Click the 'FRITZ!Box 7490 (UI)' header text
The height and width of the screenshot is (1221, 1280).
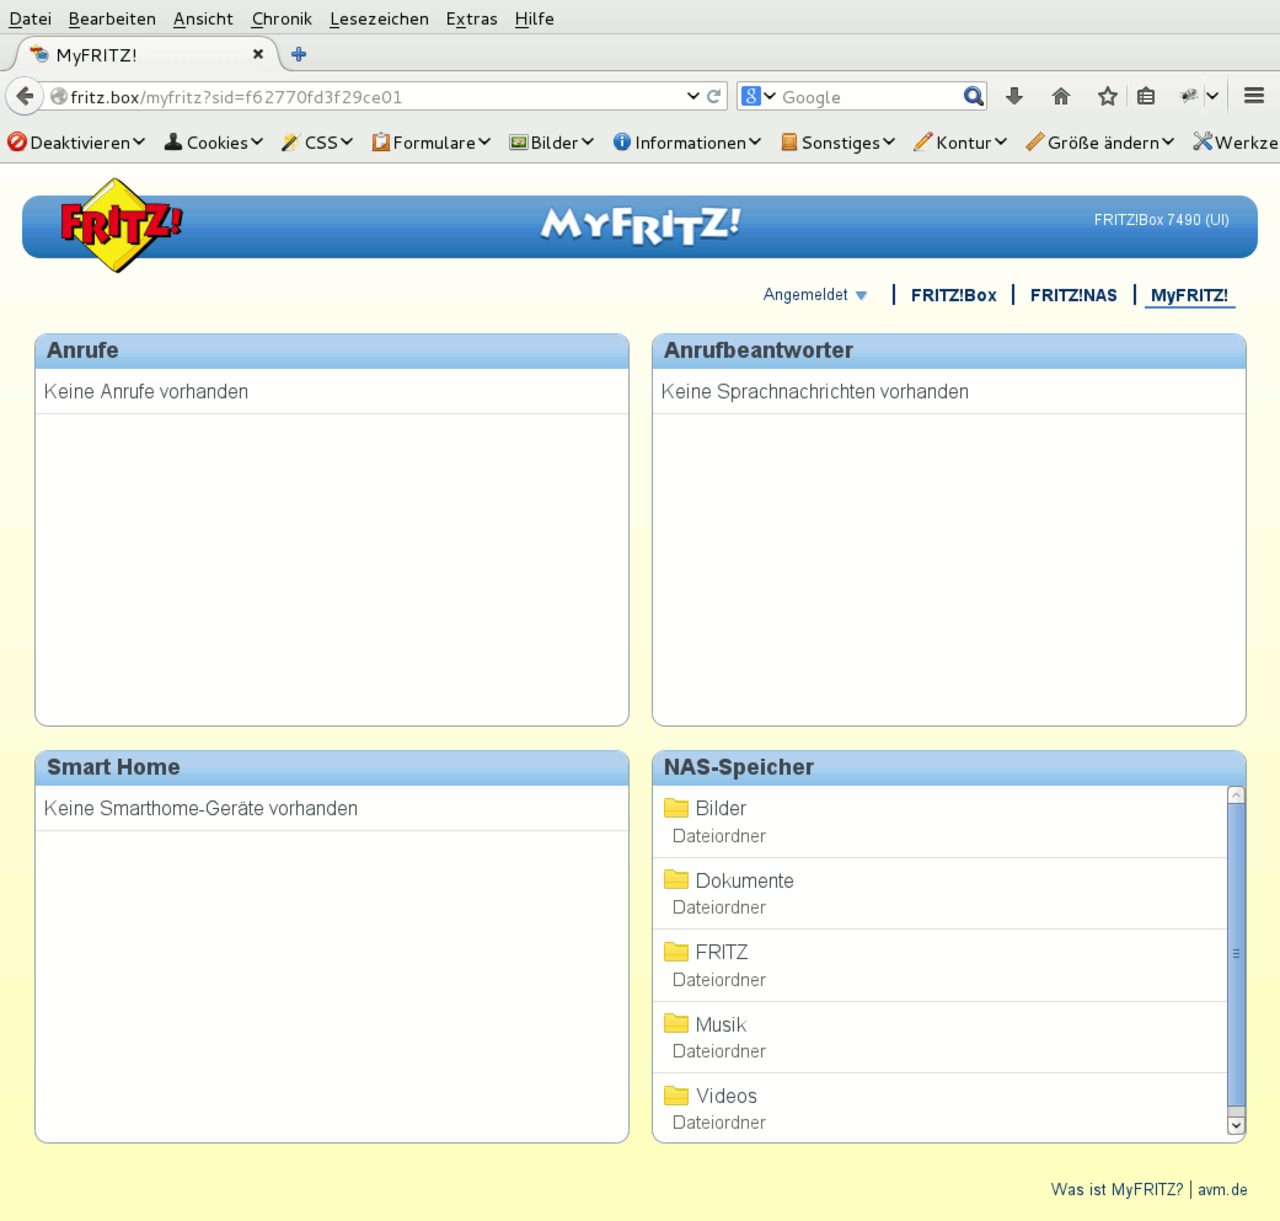pos(1161,220)
